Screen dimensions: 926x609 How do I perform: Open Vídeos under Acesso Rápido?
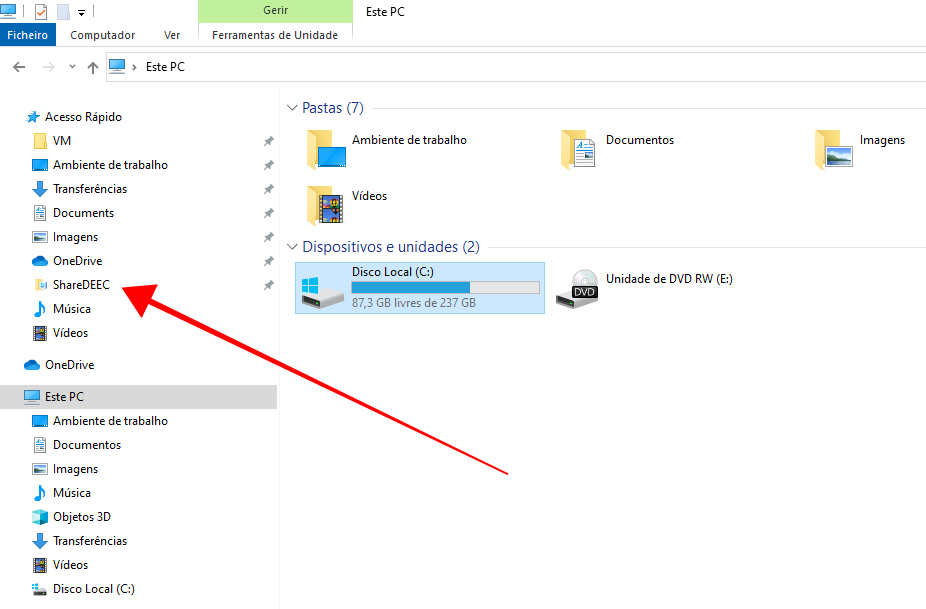tap(70, 333)
